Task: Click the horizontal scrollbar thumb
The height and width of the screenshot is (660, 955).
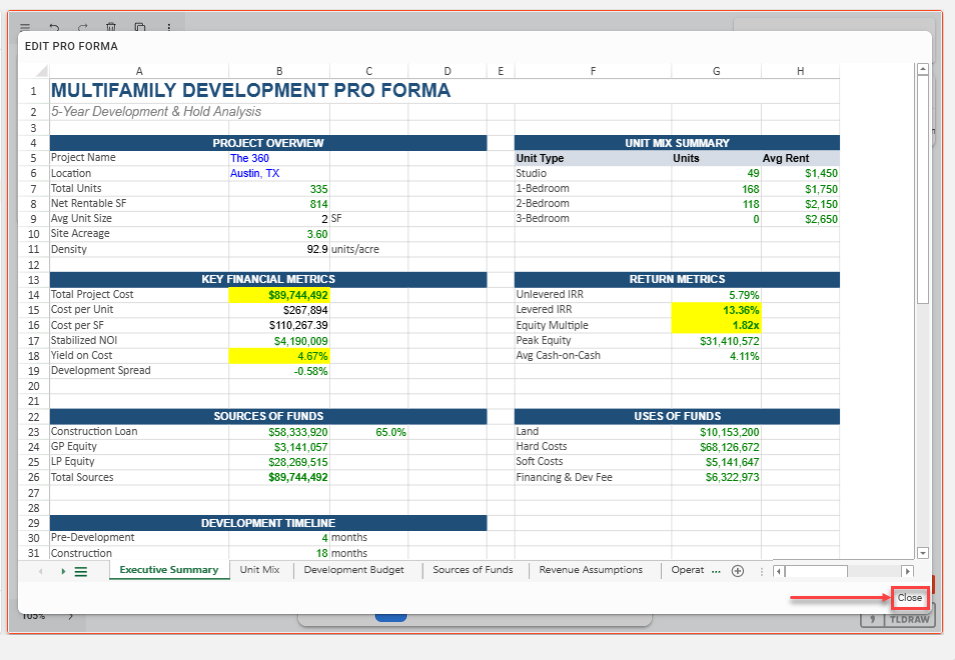Action: [x=816, y=571]
